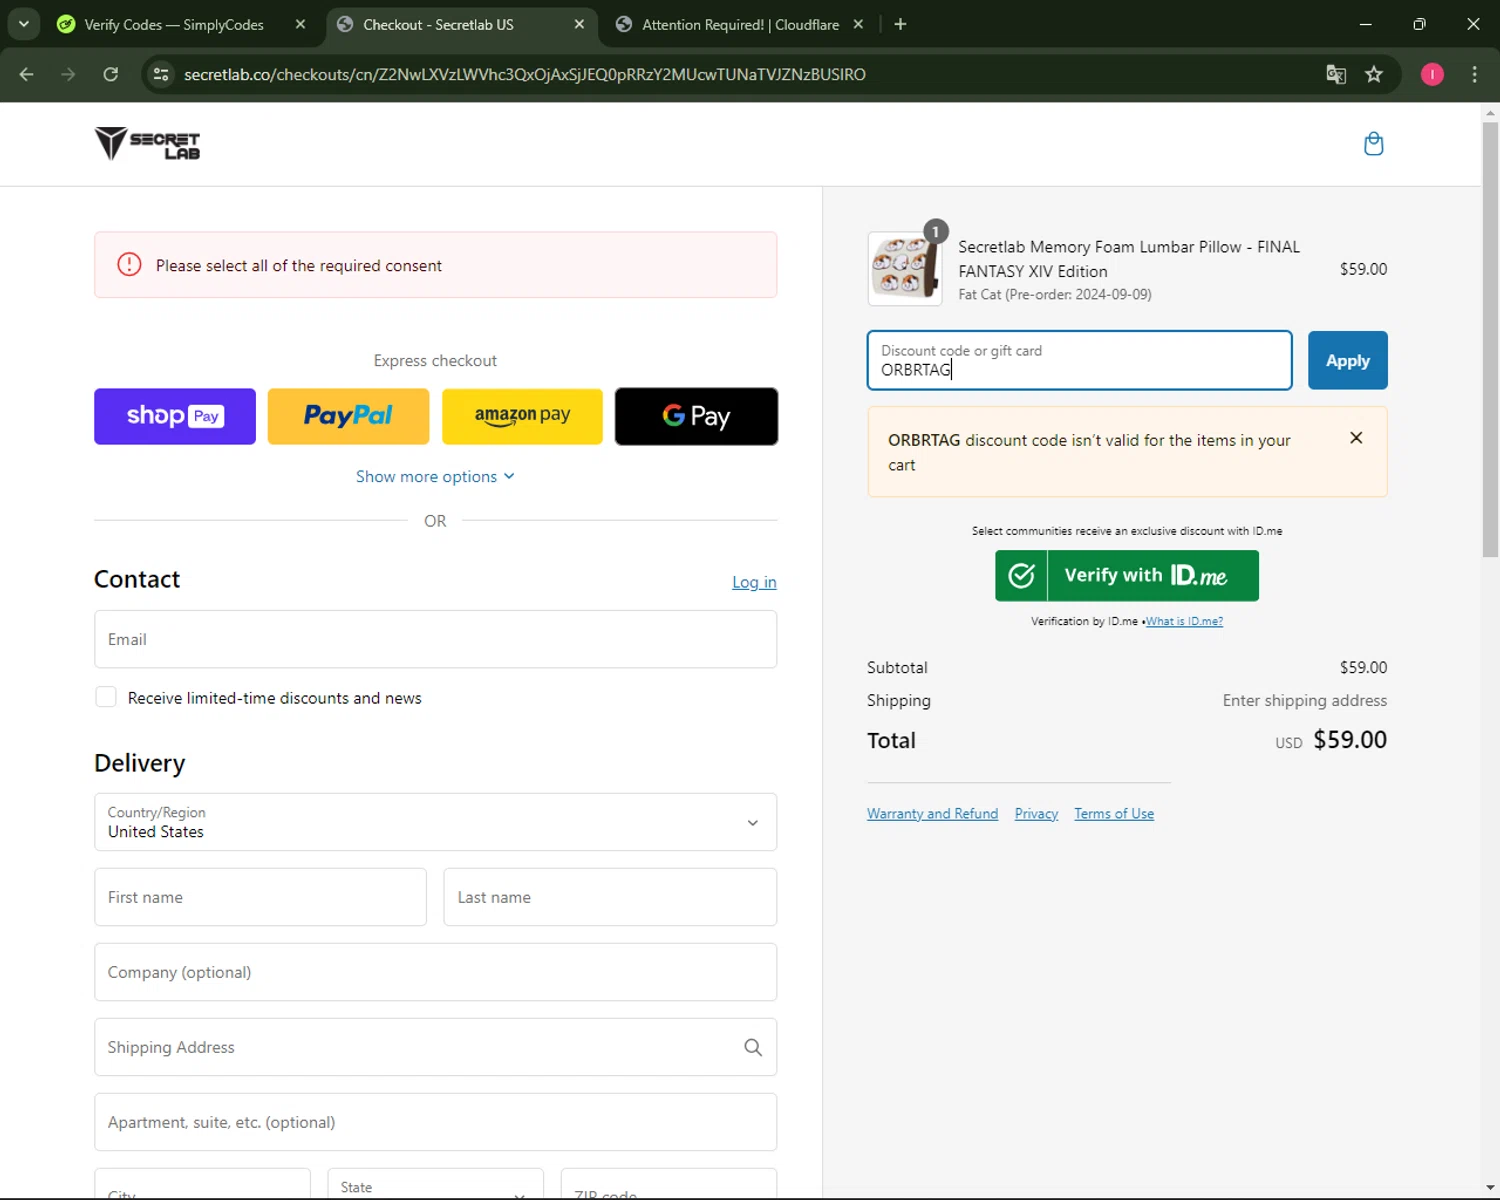Open the Log in link
Screen dimensions: 1500x1200
pyautogui.click(x=754, y=582)
